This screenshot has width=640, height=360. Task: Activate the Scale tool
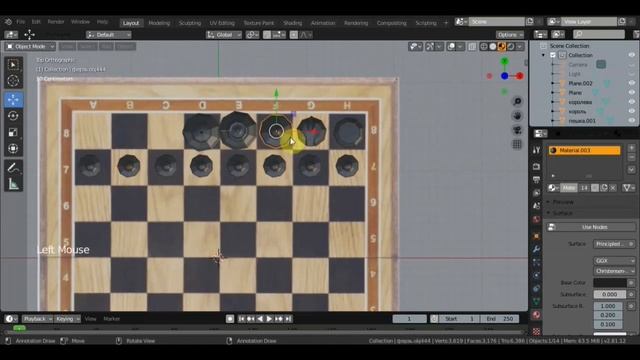pyautogui.click(x=13, y=132)
